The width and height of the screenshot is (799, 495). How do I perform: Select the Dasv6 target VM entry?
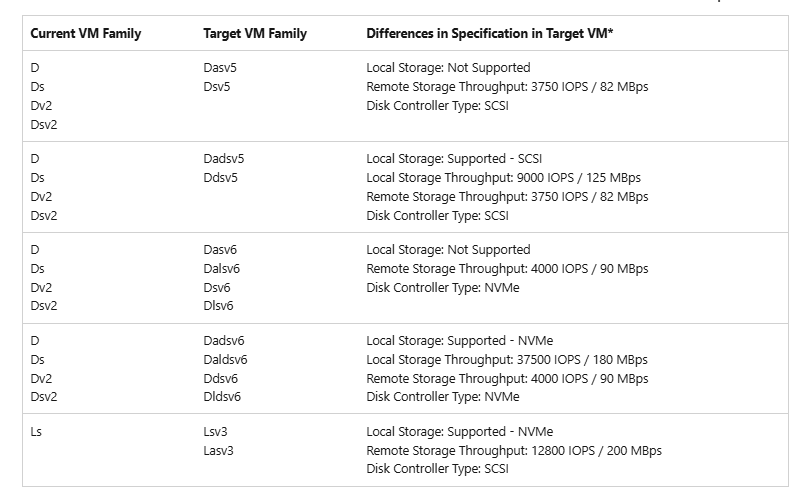point(220,250)
